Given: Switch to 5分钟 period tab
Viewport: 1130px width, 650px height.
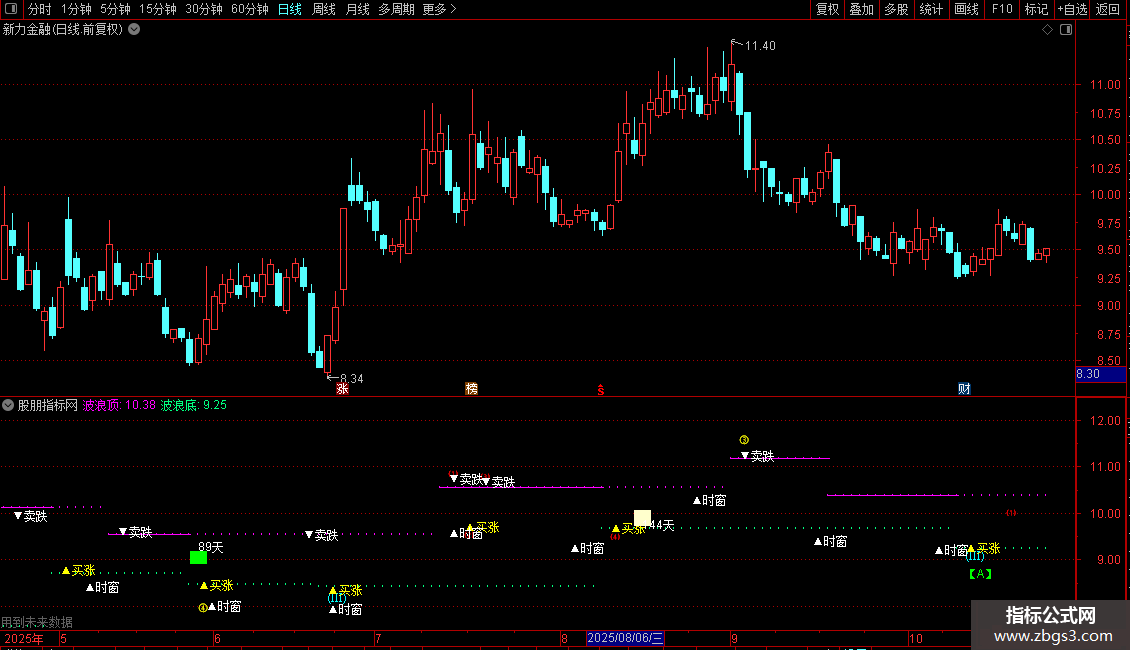Looking at the screenshot, I should (115, 9).
